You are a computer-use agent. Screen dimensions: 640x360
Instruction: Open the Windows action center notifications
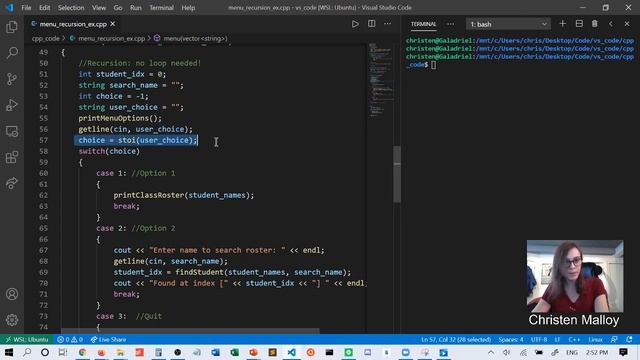pos(623,352)
